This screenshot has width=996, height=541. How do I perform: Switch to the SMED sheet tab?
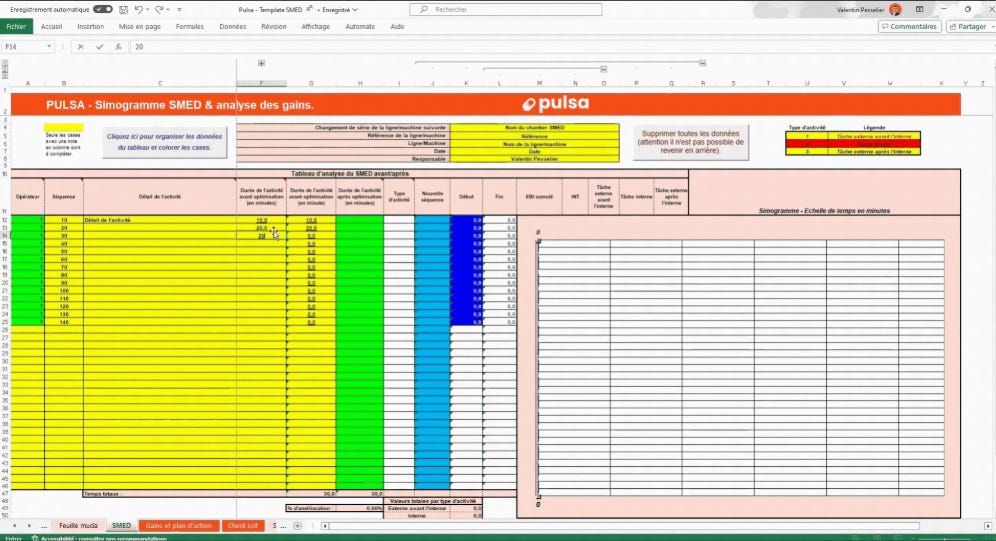(x=121, y=526)
